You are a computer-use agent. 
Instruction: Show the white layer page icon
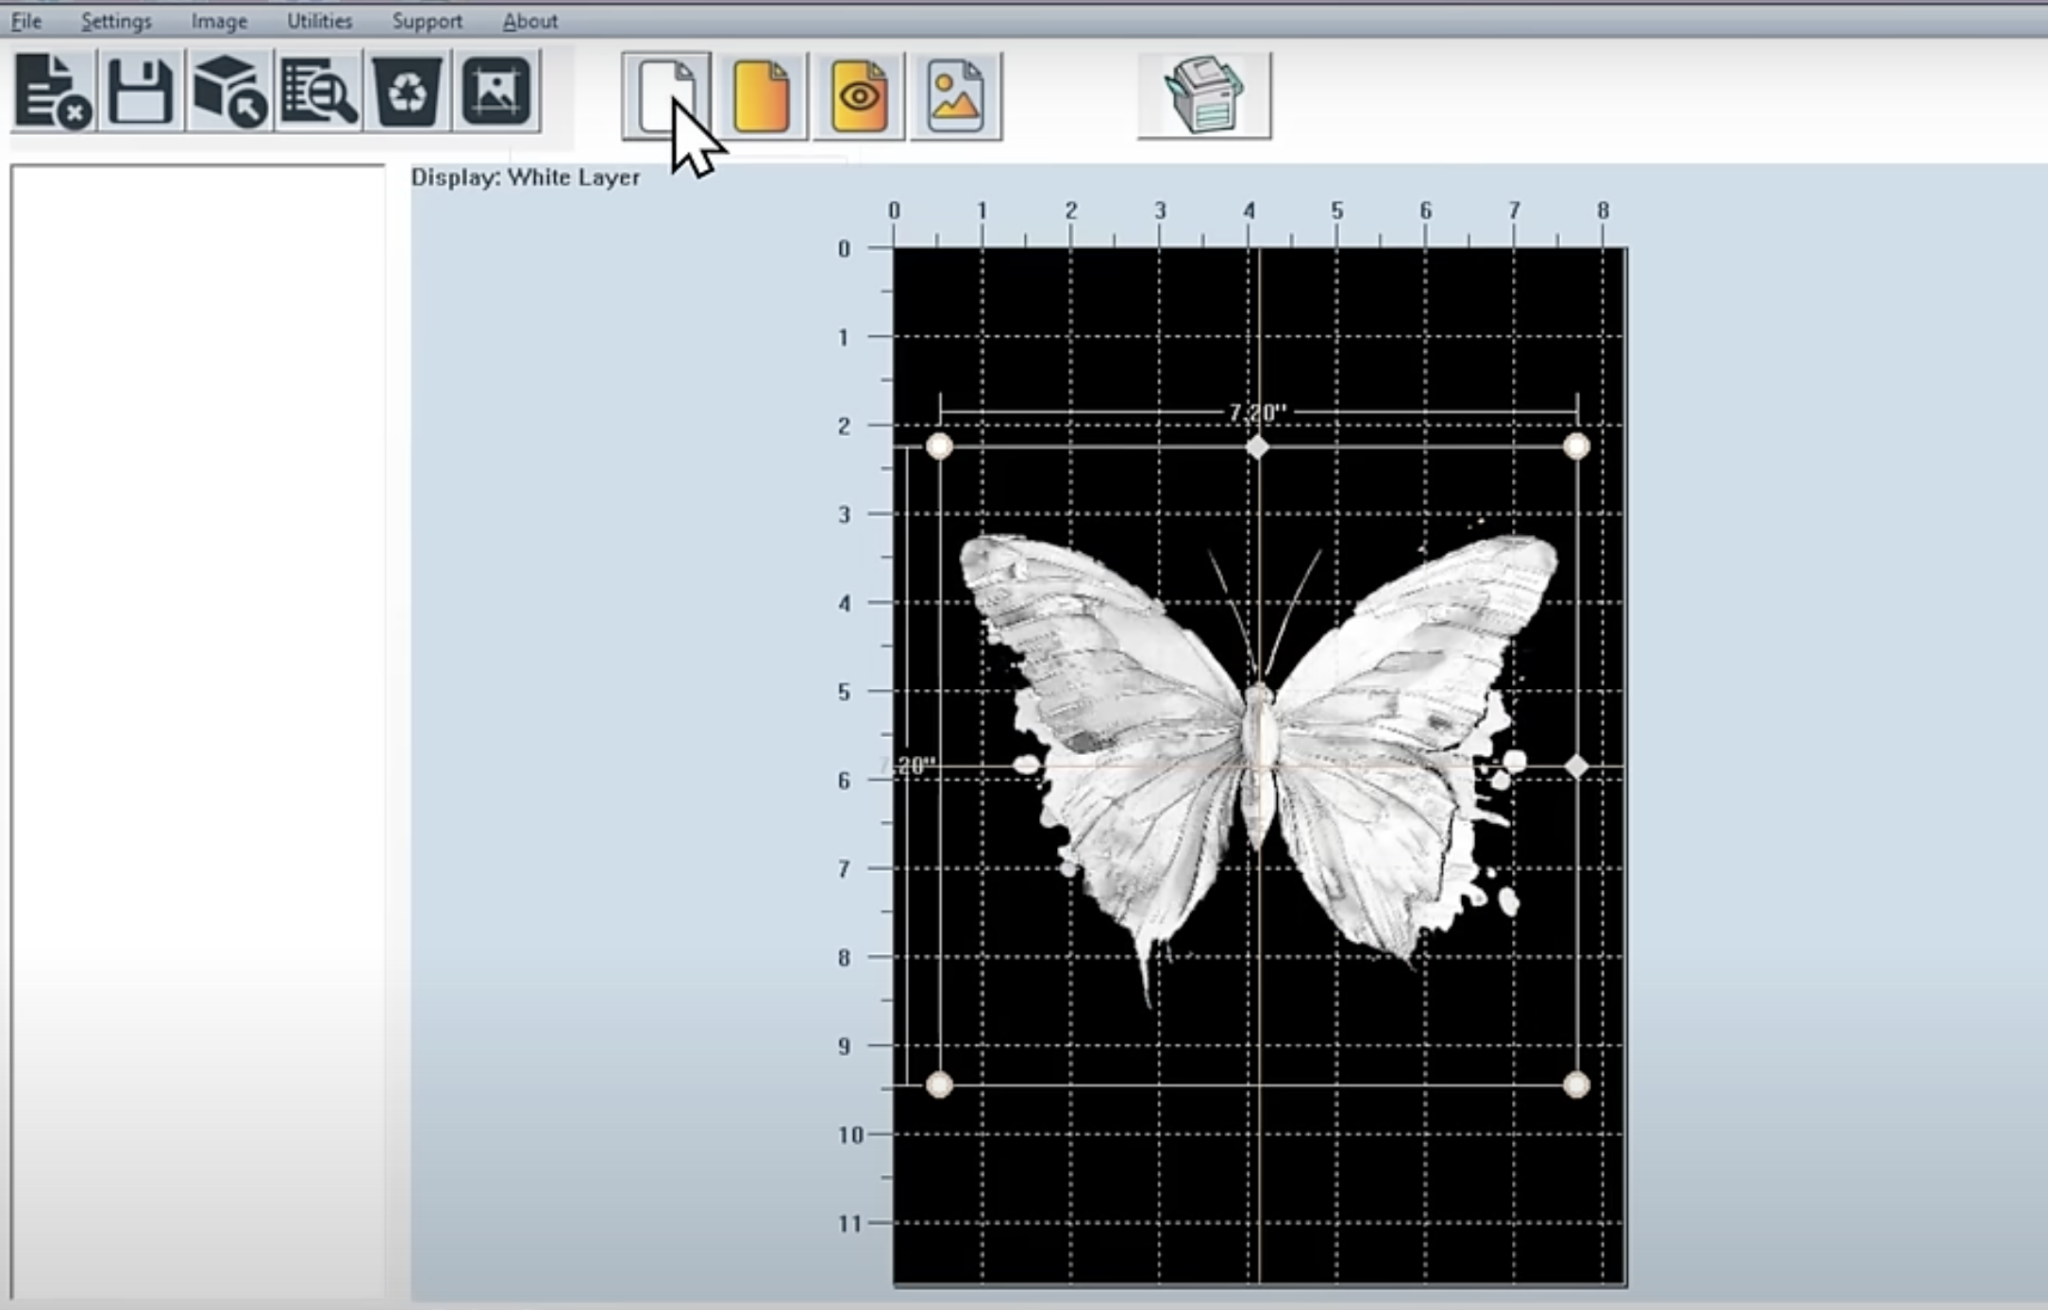pyautogui.click(x=666, y=96)
